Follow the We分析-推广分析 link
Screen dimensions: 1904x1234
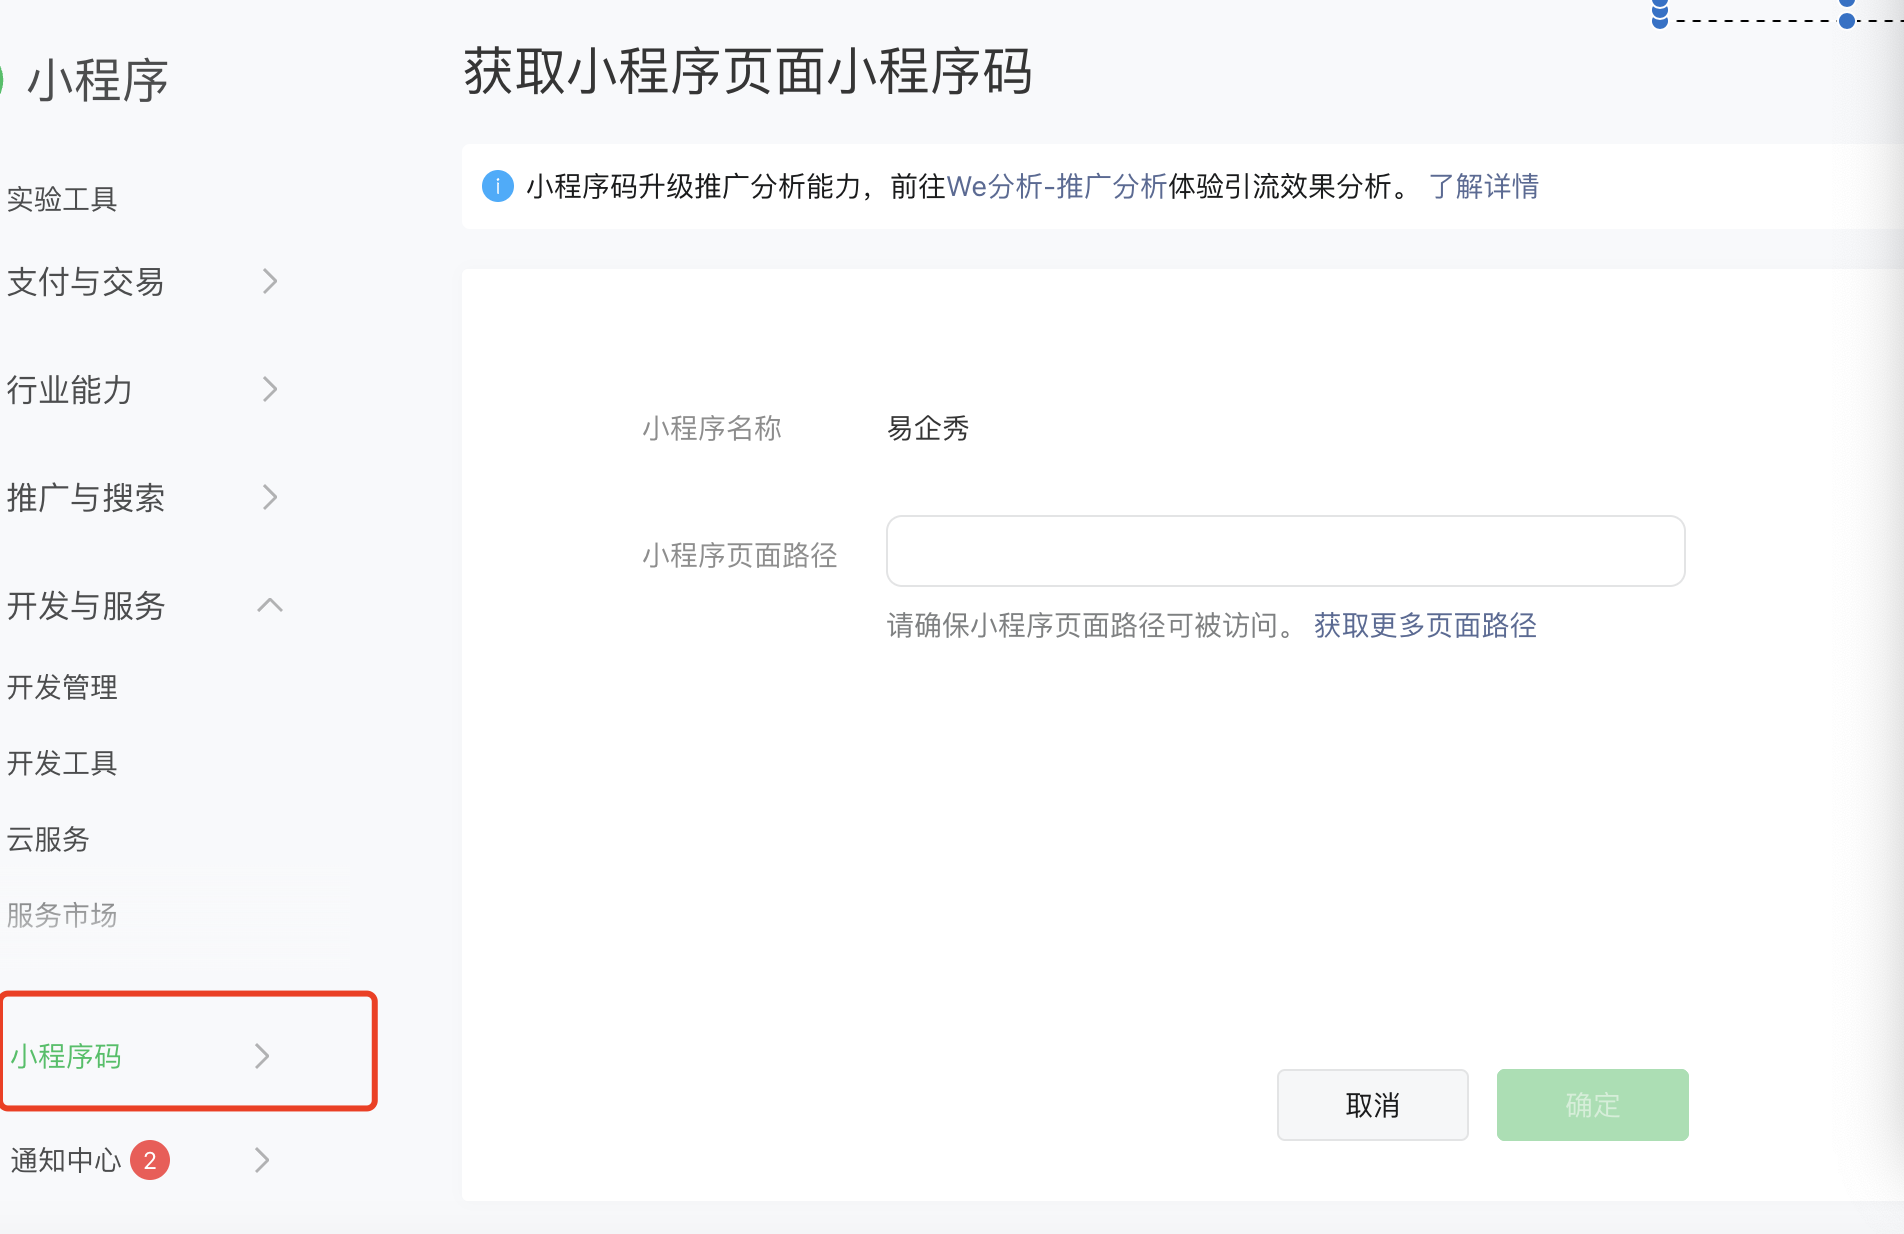(x=1057, y=186)
